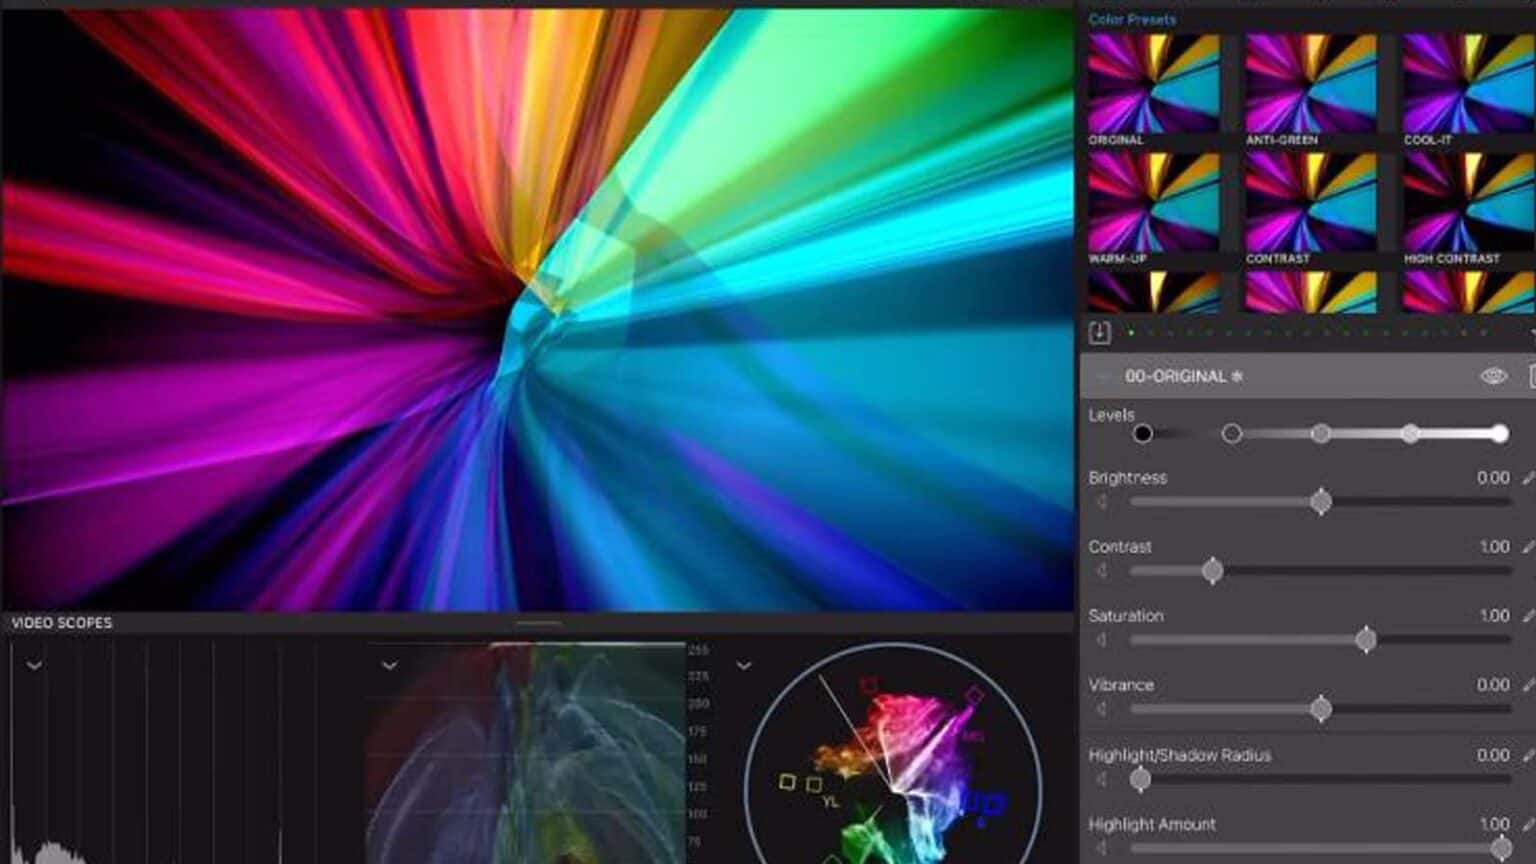The height and width of the screenshot is (864, 1536).
Task: Click the Vibrance value 0.00 field
Action: click(1493, 685)
